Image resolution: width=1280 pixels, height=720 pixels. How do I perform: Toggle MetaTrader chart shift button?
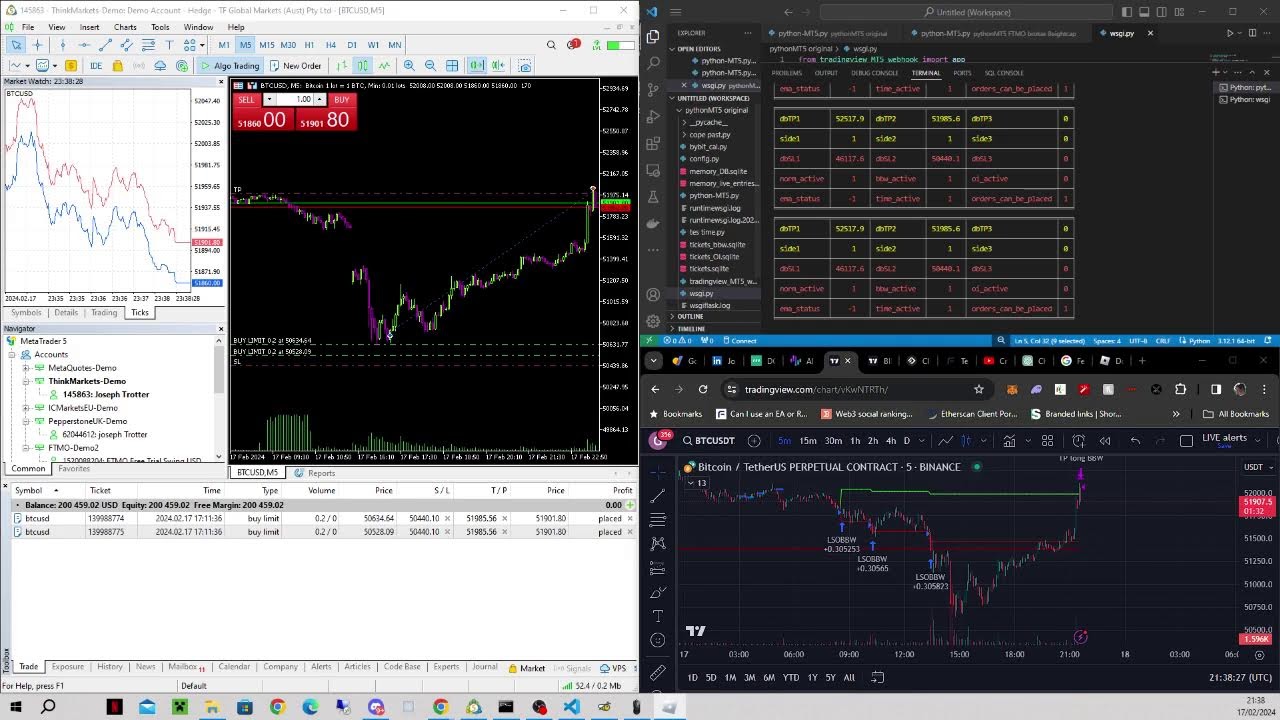[x=497, y=66]
